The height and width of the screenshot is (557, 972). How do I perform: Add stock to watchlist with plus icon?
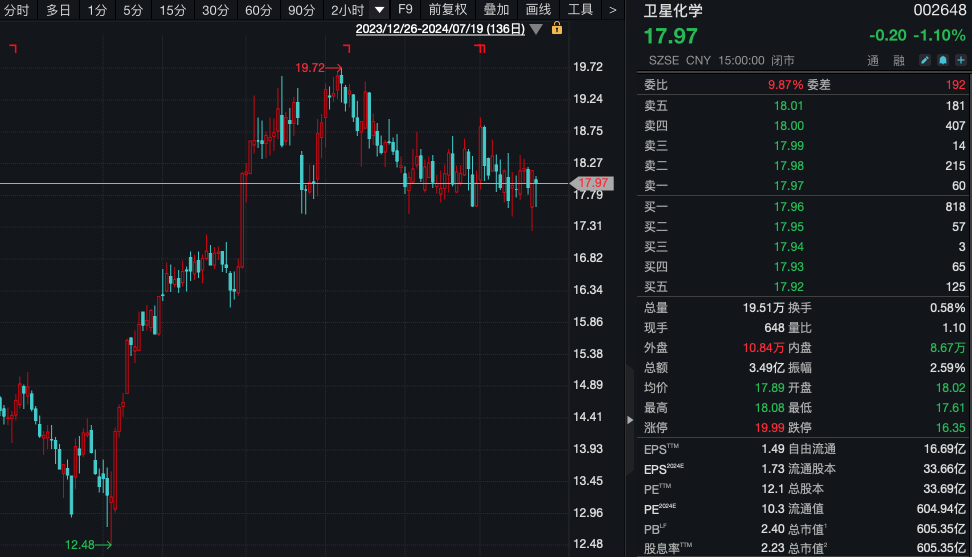coord(960,60)
